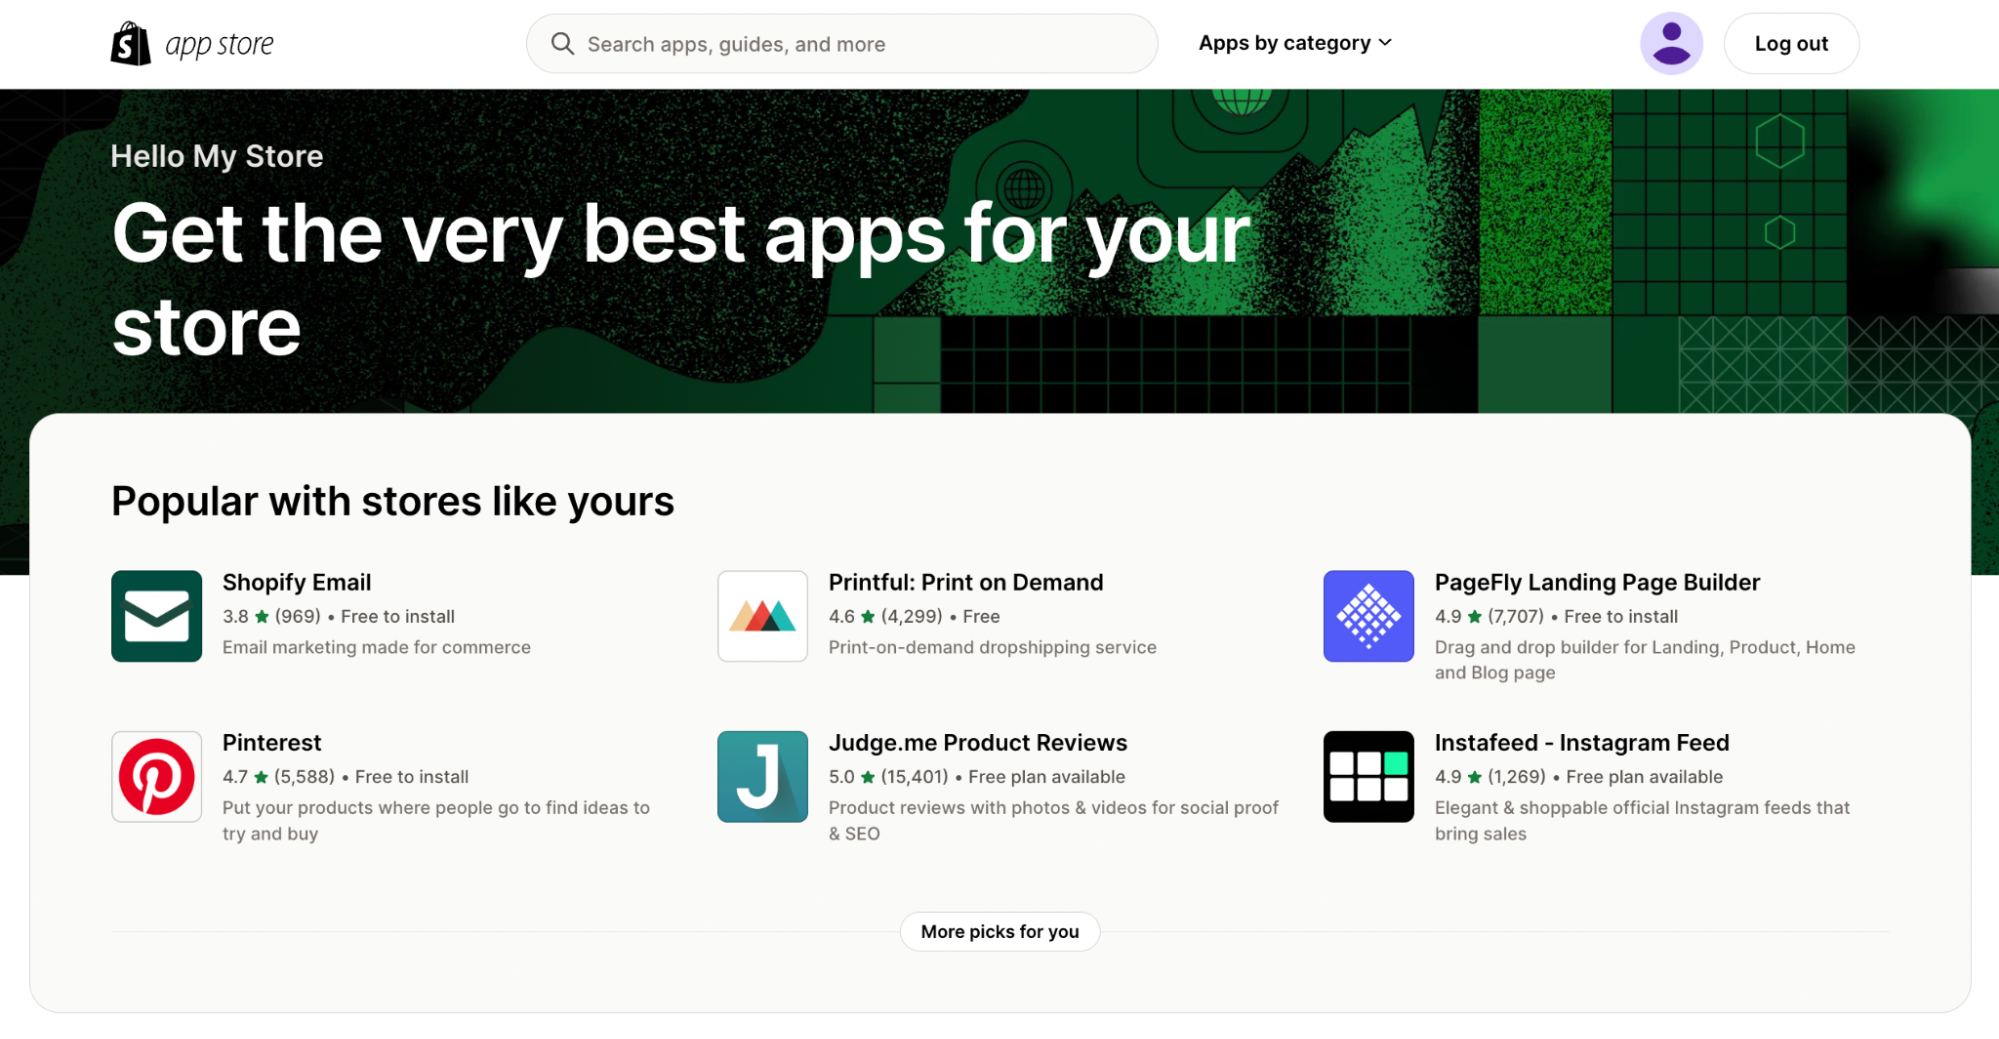Open Instafeed - Instagram Feed title link
The height and width of the screenshot is (1039, 1999).
click(1582, 742)
